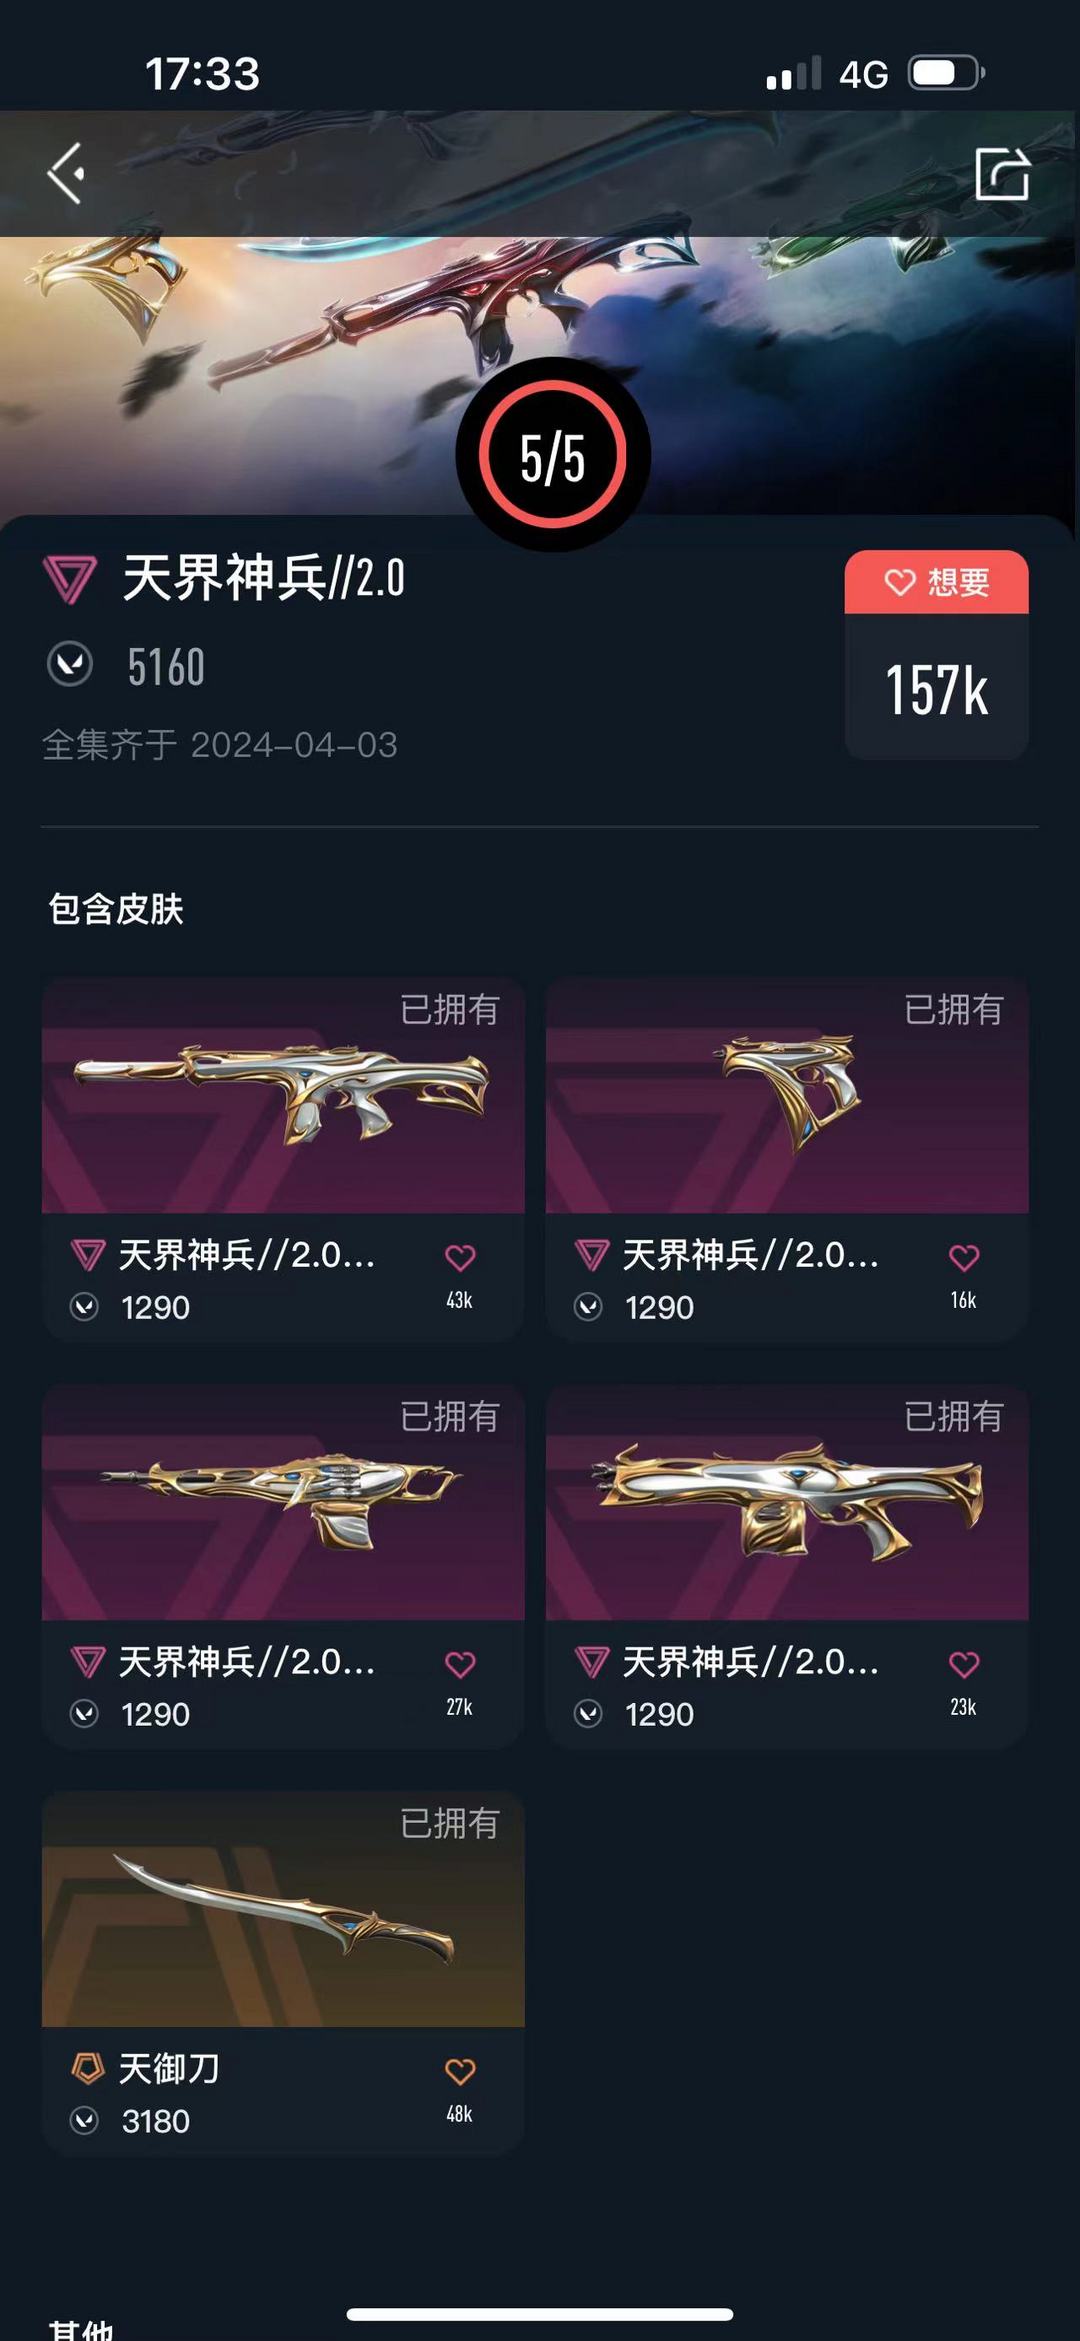Tap the pink tier icon beside bundle title

coord(70,580)
